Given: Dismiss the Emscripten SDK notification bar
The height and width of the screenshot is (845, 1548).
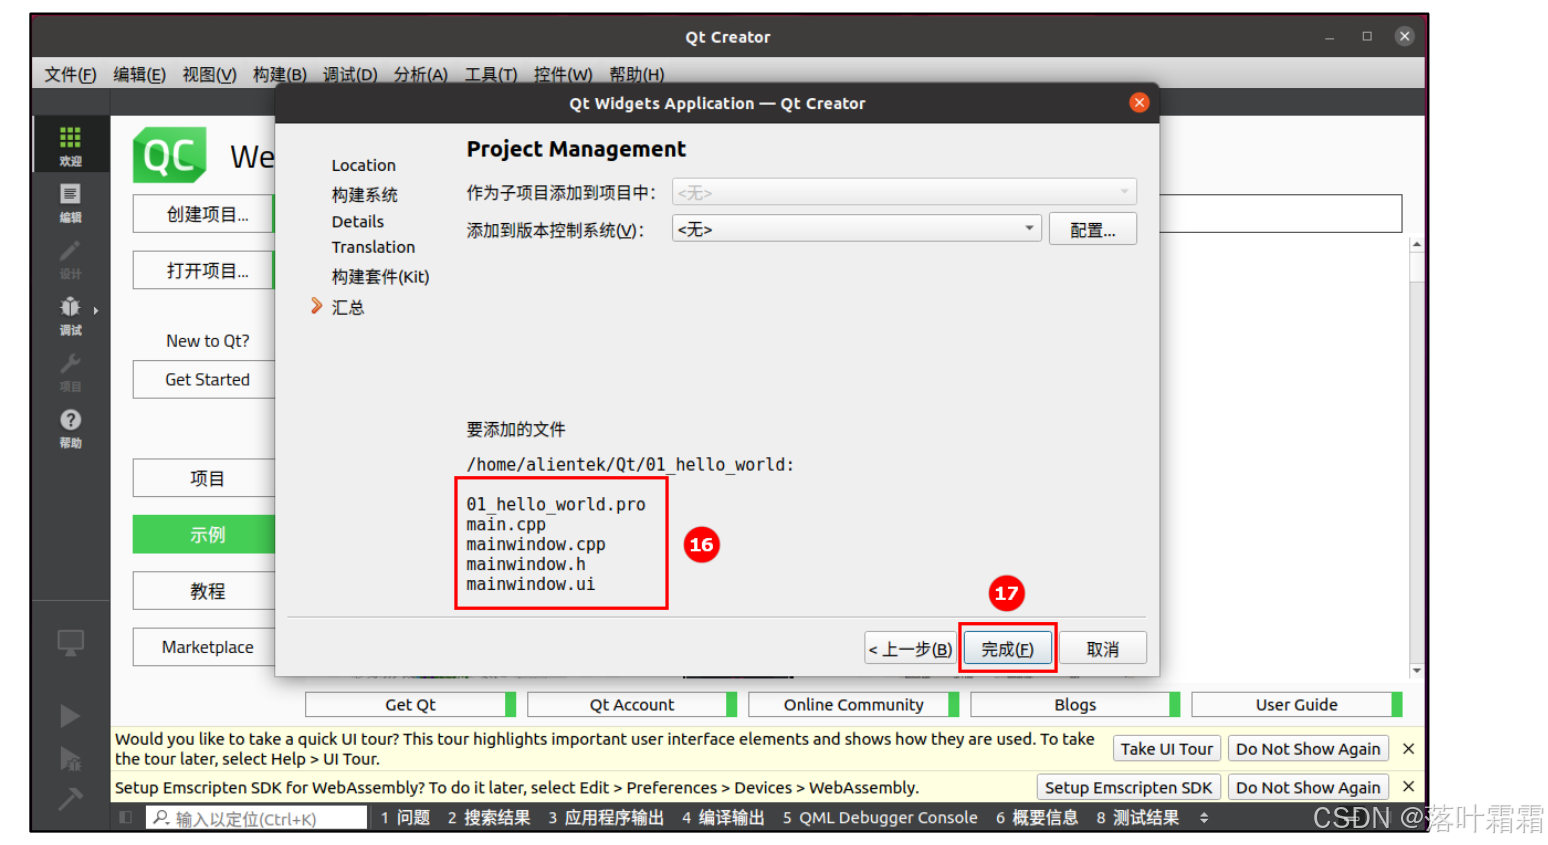Looking at the screenshot, I should (x=1408, y=787).
